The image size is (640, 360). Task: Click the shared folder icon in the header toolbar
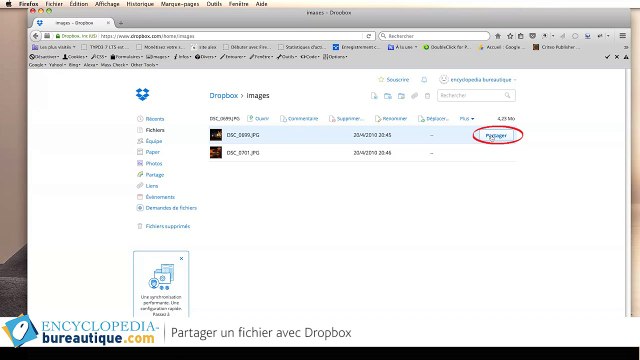(x=401, y=96)
